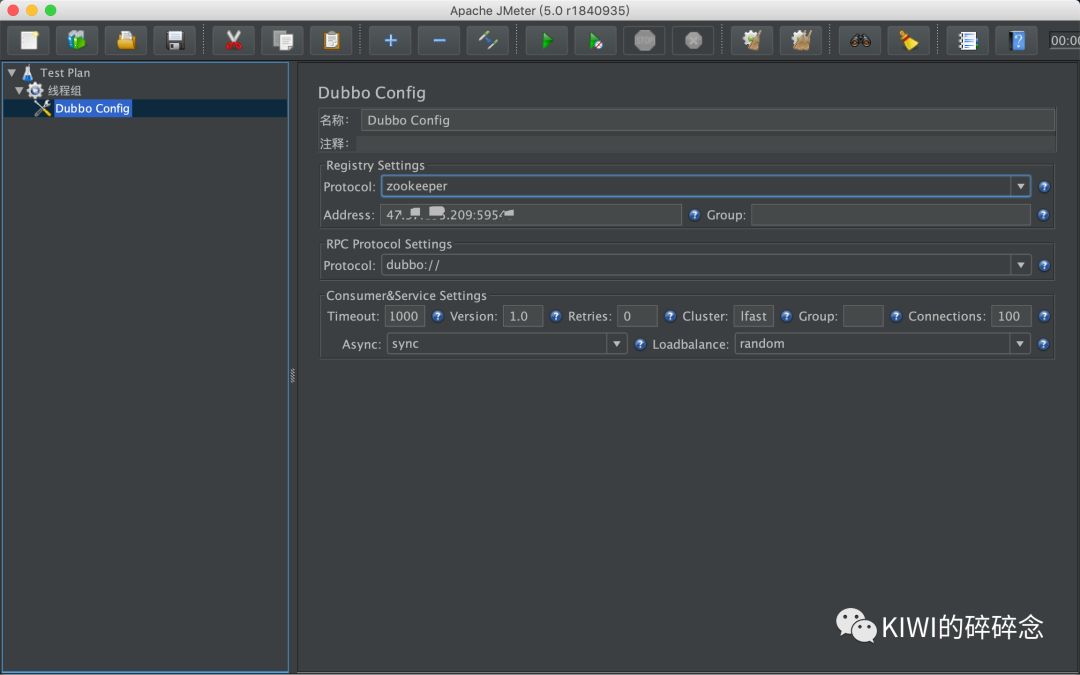Click help icon next to Async dropdown

[x=640, y=344]
